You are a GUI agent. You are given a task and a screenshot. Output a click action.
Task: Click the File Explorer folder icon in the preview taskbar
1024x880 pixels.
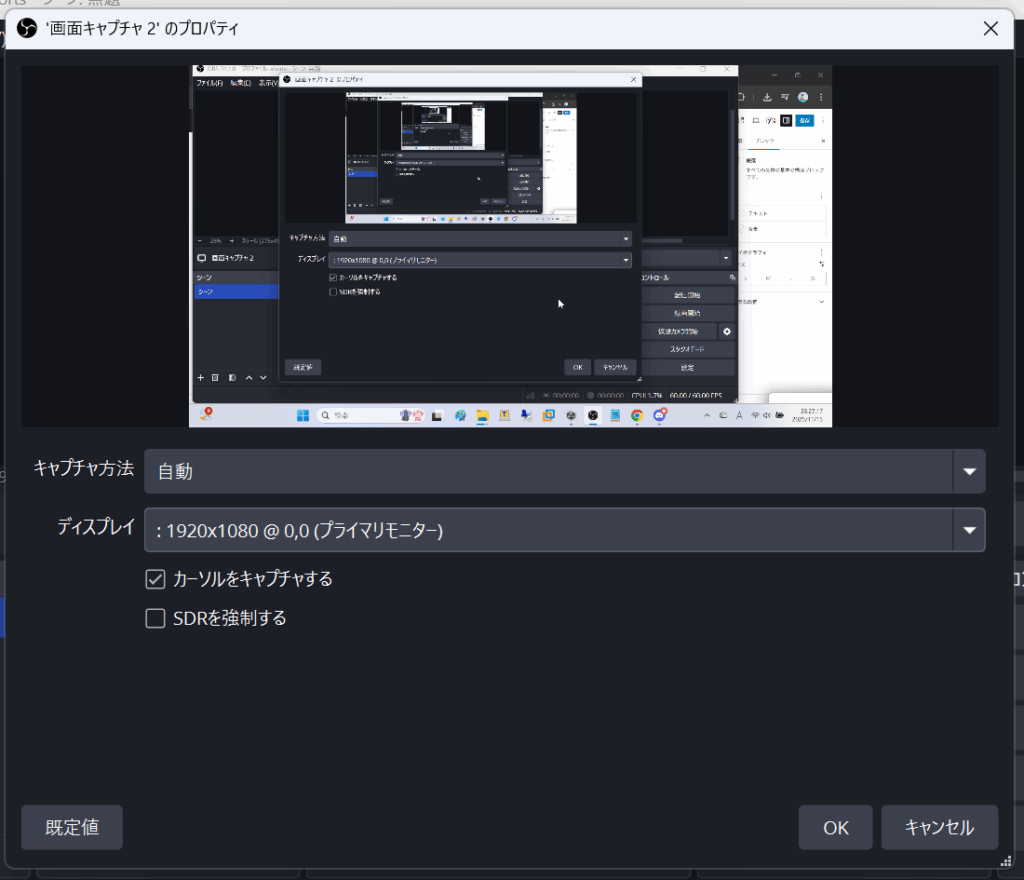click(482, 415)
